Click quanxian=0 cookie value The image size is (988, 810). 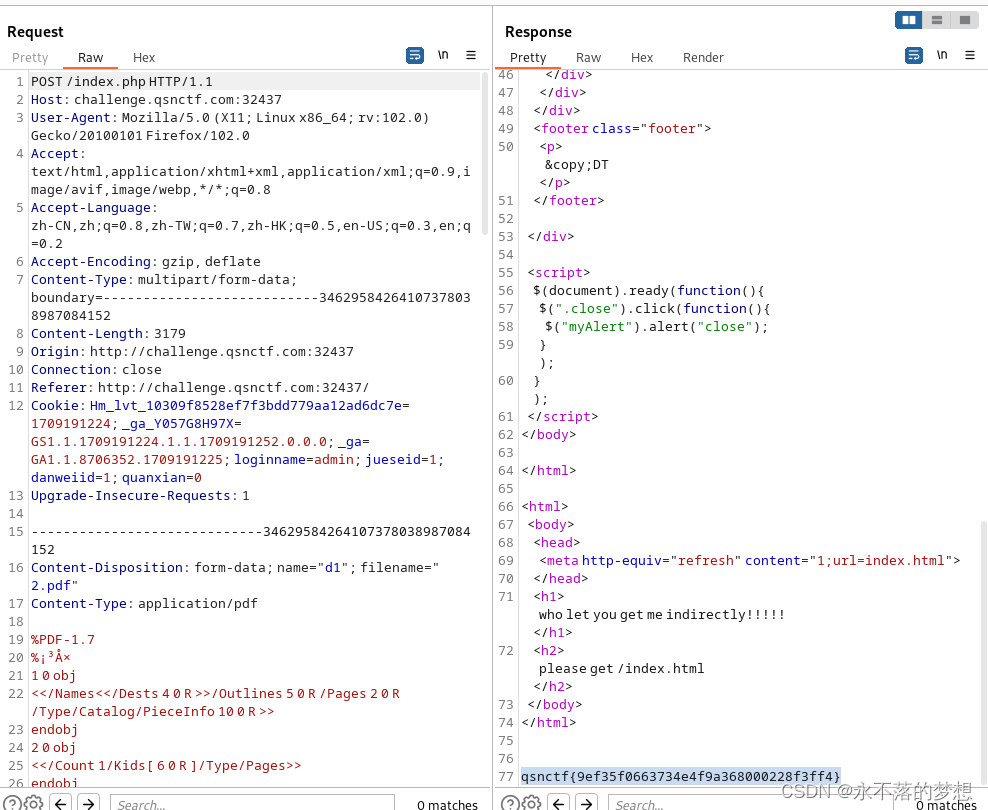pos(162,478)
